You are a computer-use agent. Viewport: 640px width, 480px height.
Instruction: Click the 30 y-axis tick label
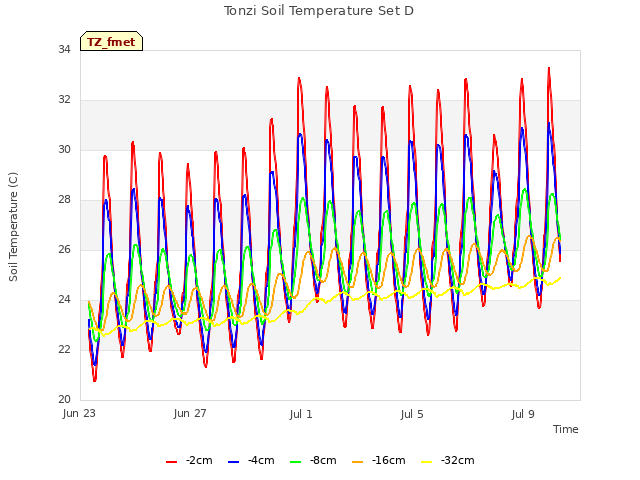[x=64, y=149]
